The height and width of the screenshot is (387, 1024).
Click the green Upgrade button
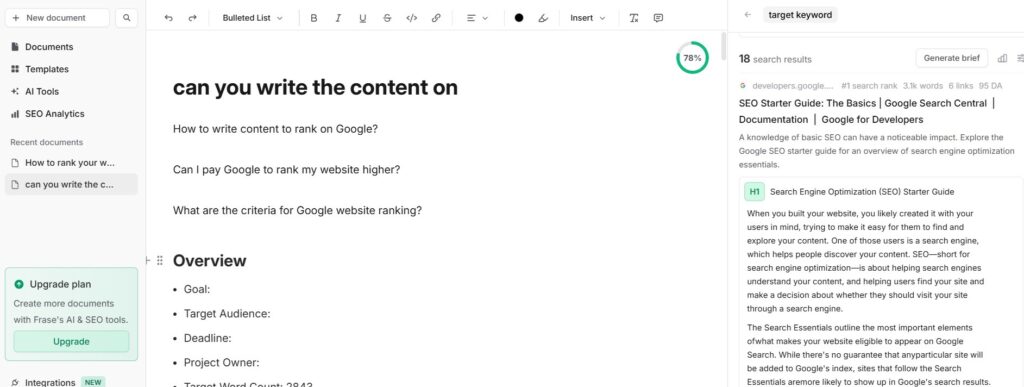71,341
